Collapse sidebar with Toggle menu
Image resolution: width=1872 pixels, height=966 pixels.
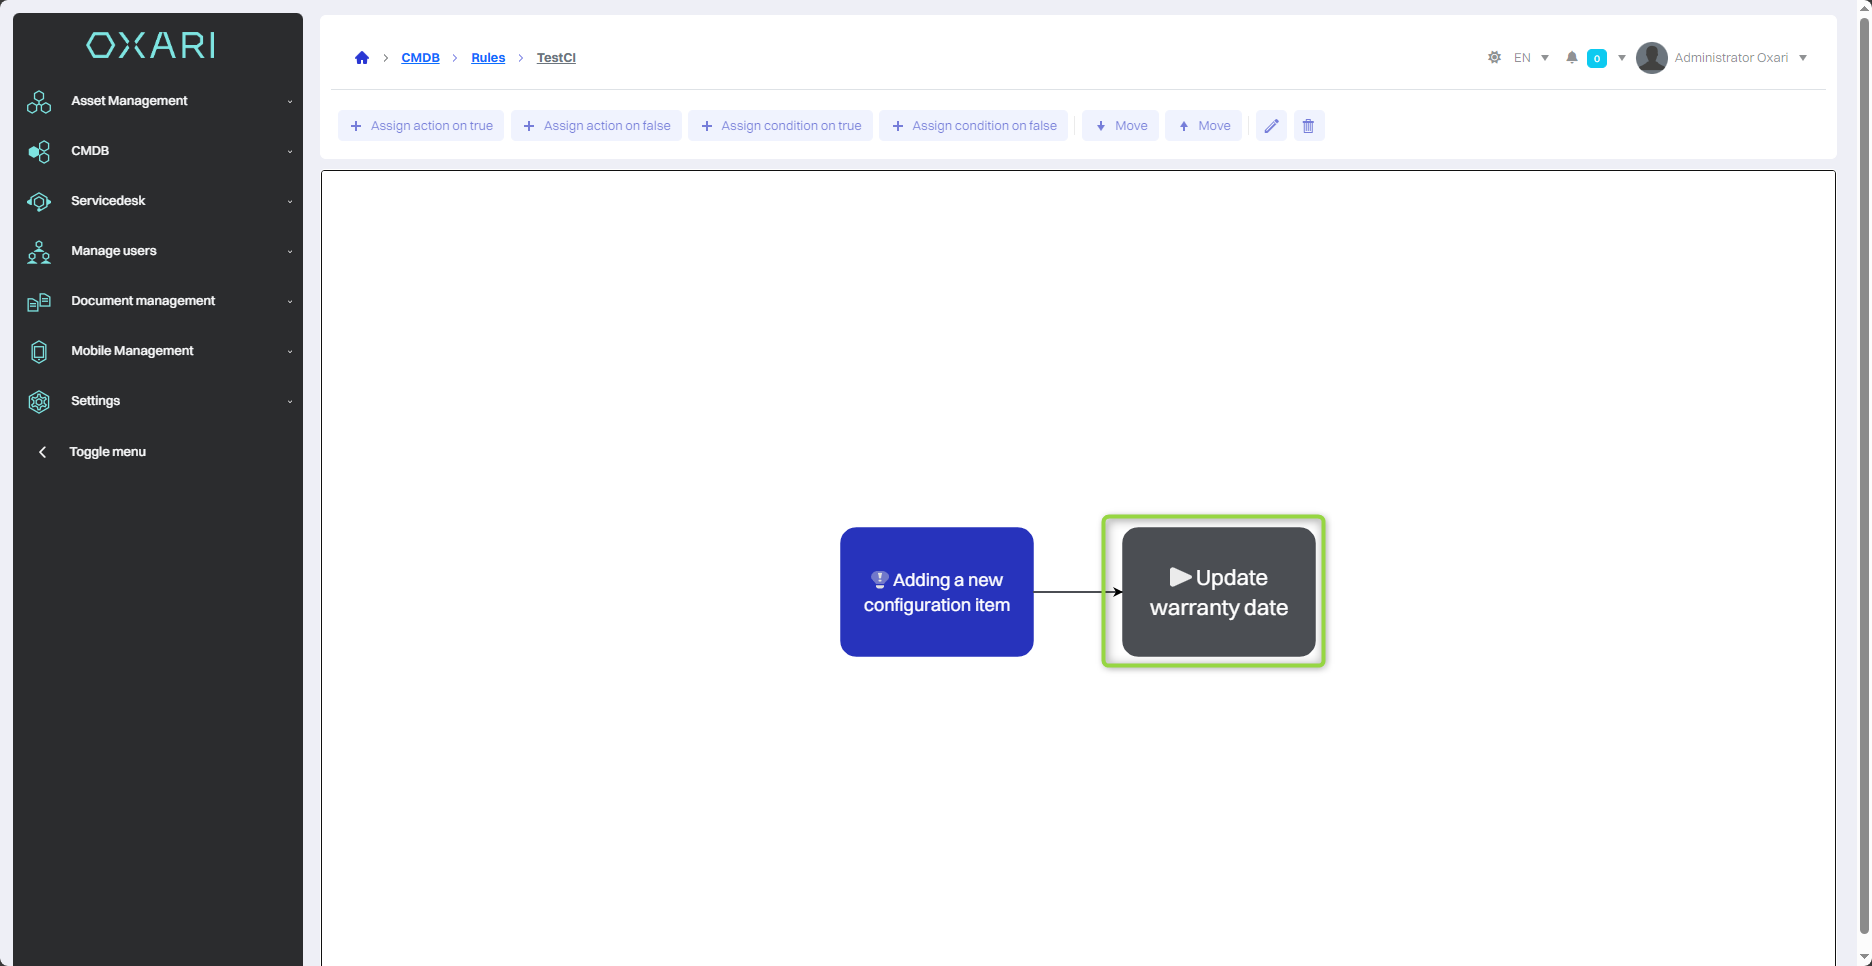pos(107,452)
